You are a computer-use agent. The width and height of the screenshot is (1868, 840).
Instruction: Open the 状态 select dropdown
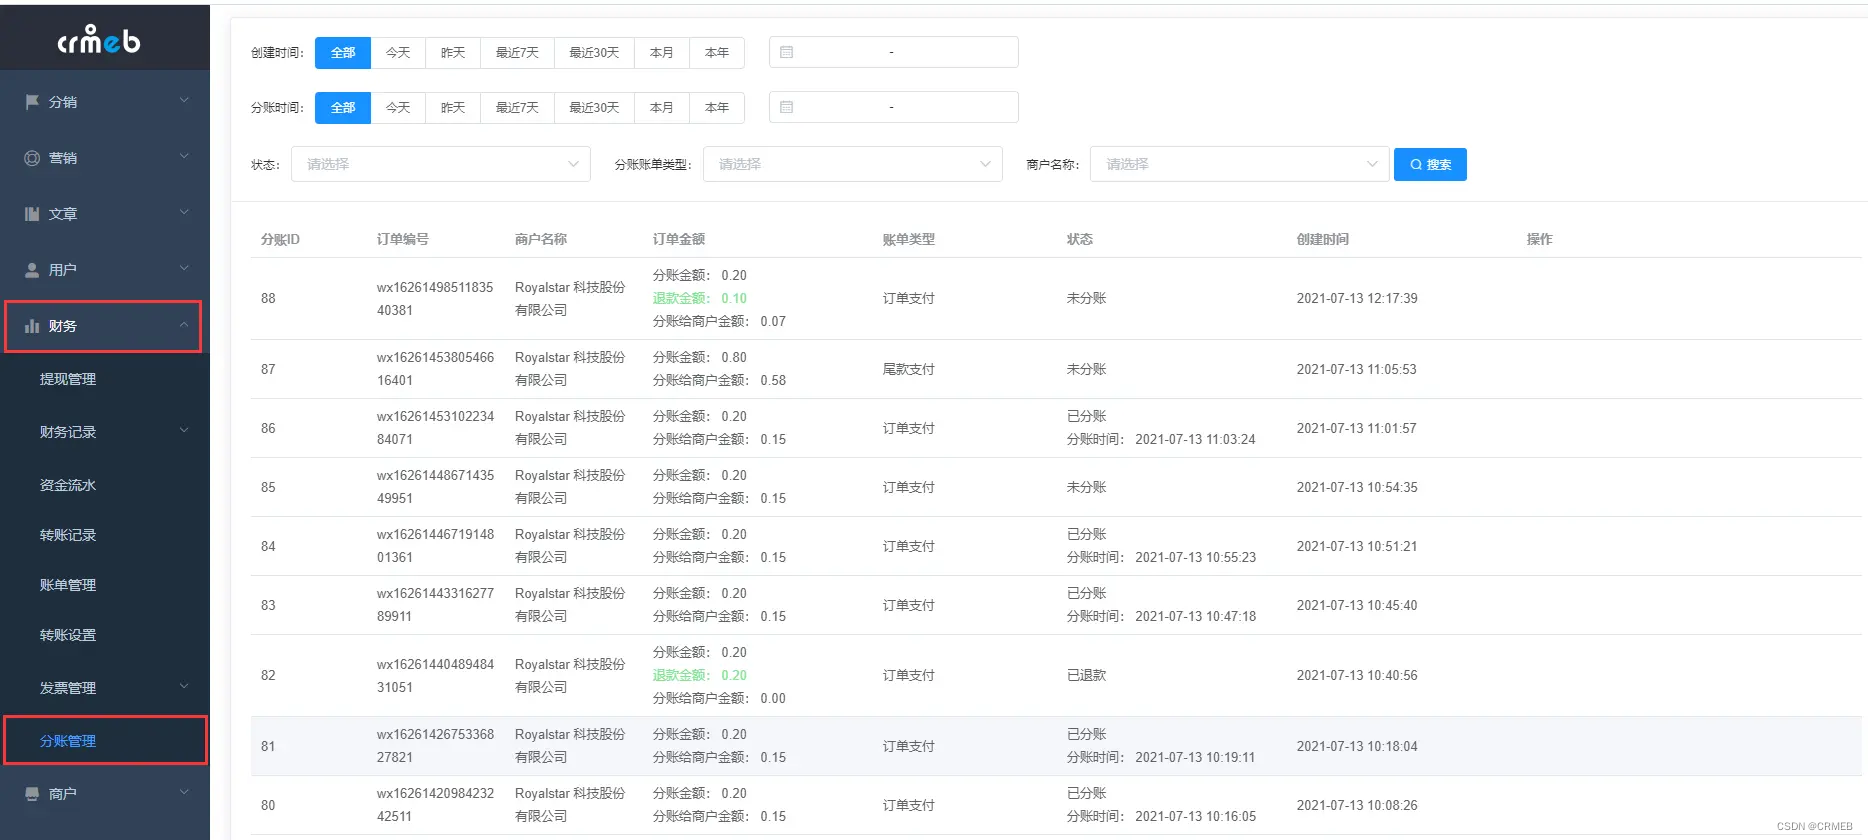(441, 164)
